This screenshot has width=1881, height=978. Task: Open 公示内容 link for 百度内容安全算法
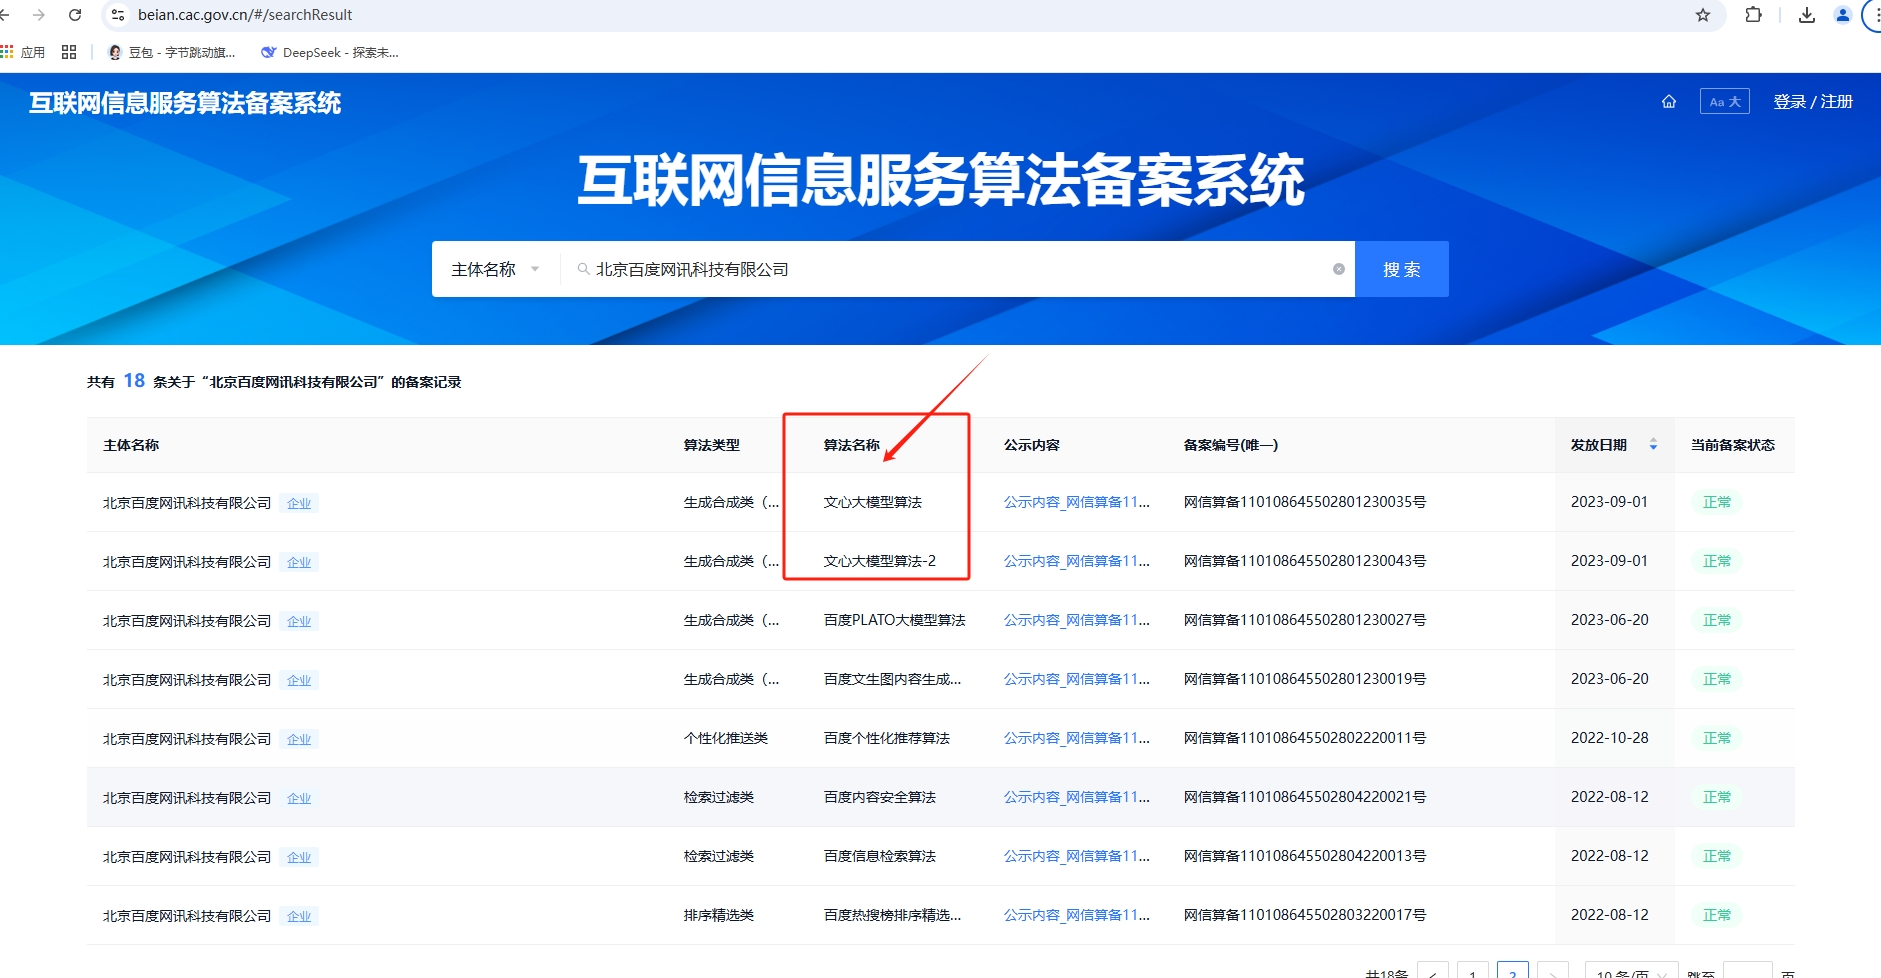[1077, 797]
